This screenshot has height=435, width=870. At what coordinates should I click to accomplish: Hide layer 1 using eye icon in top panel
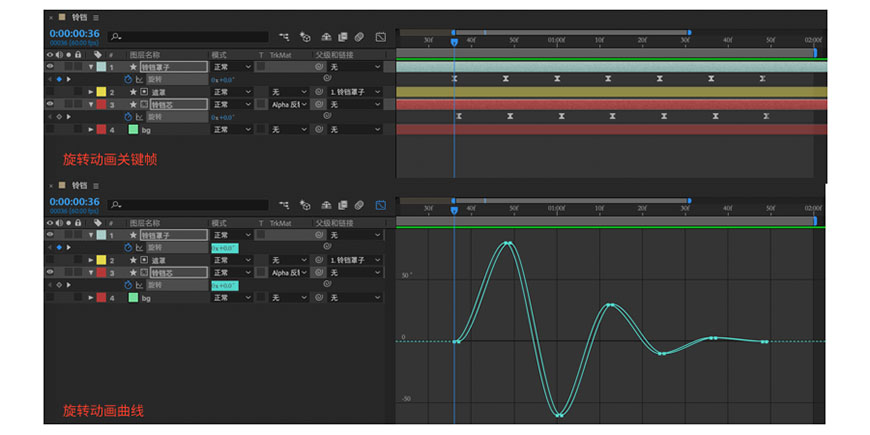pos(50,67)
